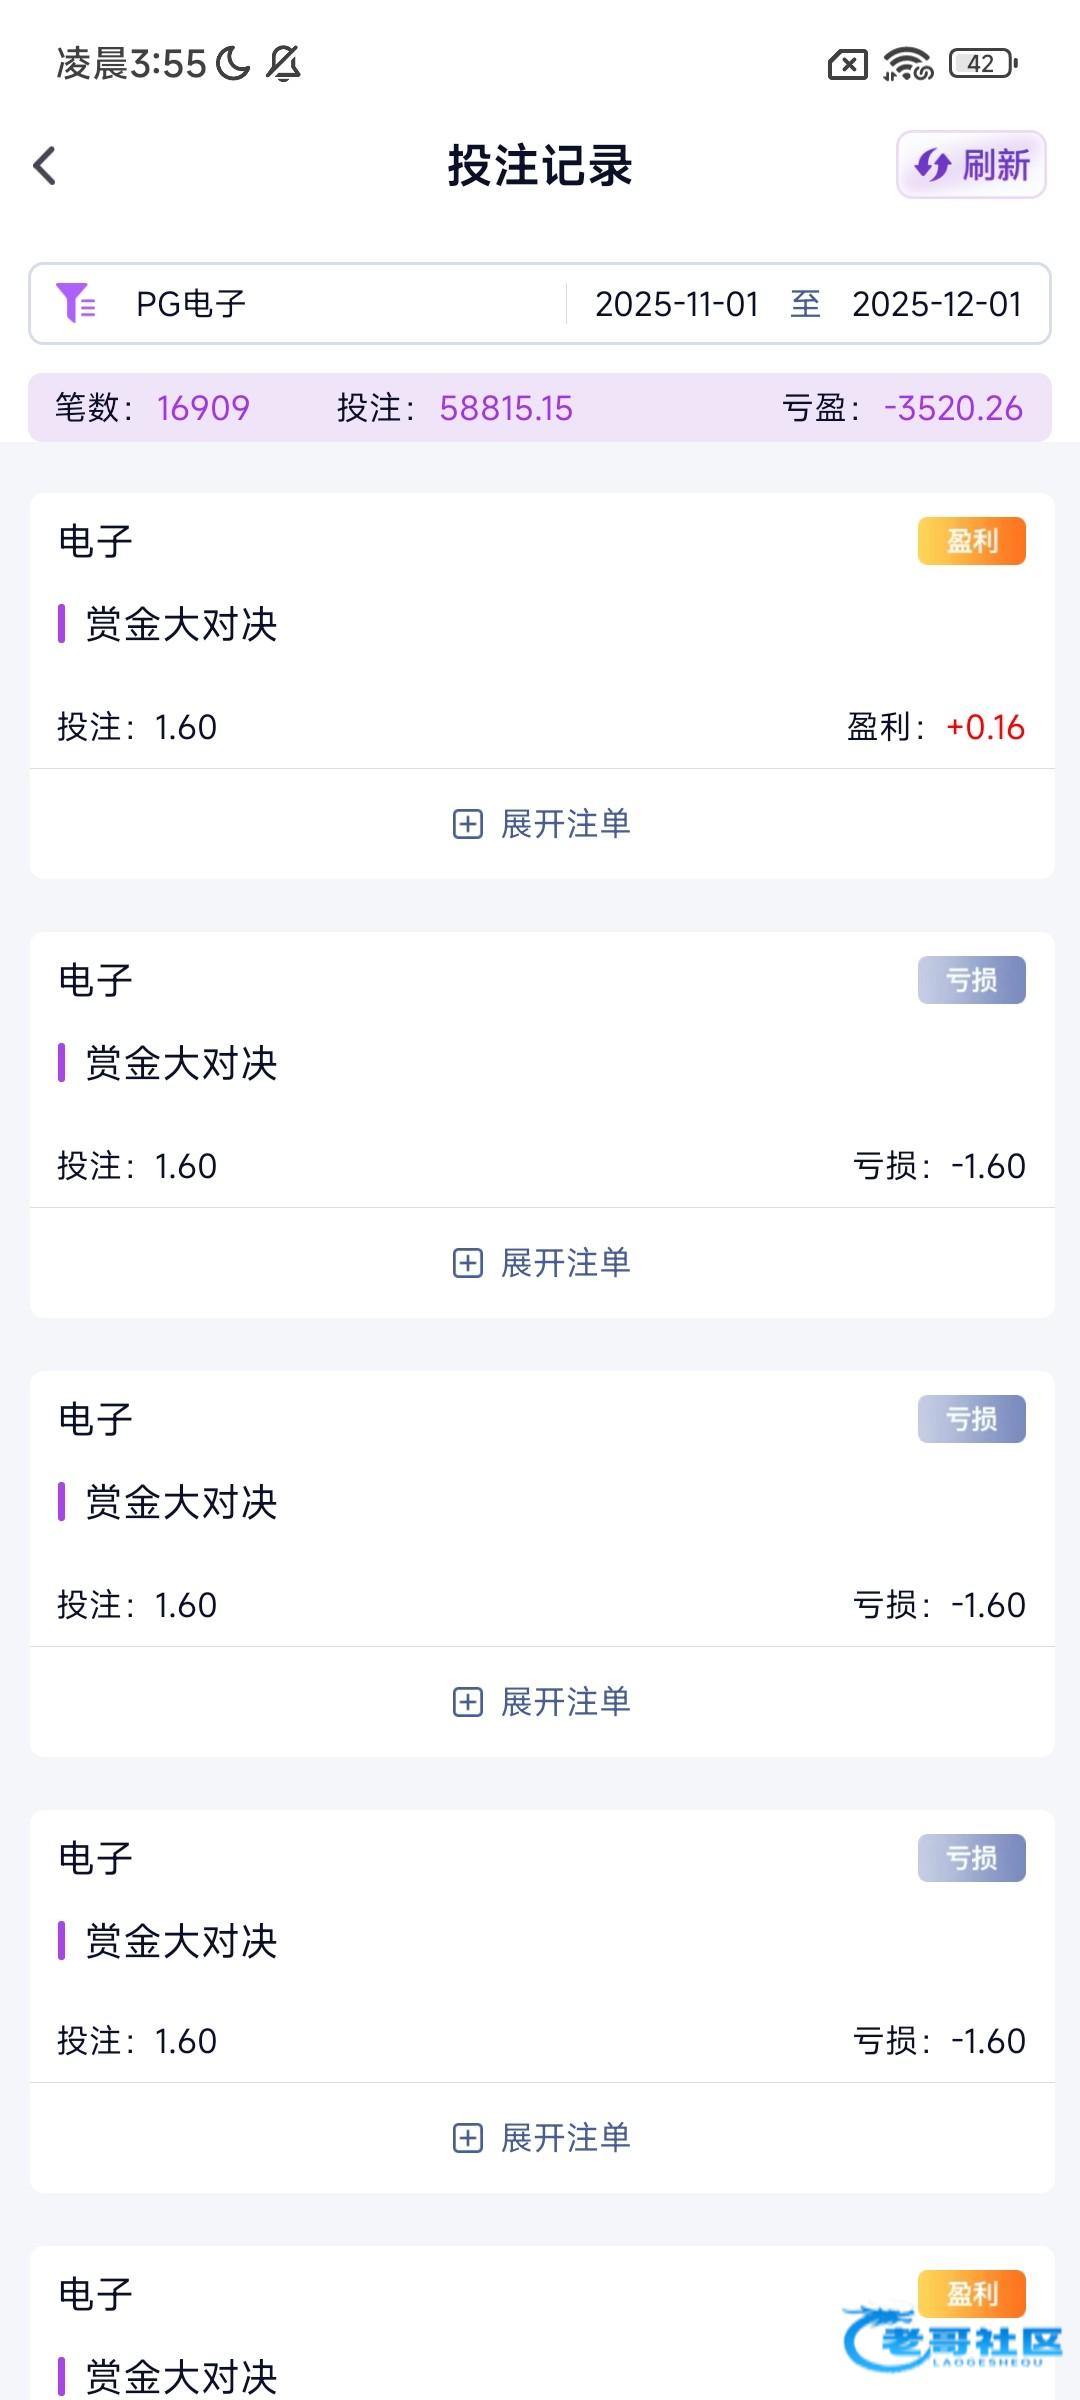1080x2400 pixels.
Task: Pick the end date 2025-12-01
Action: point(937,304)
